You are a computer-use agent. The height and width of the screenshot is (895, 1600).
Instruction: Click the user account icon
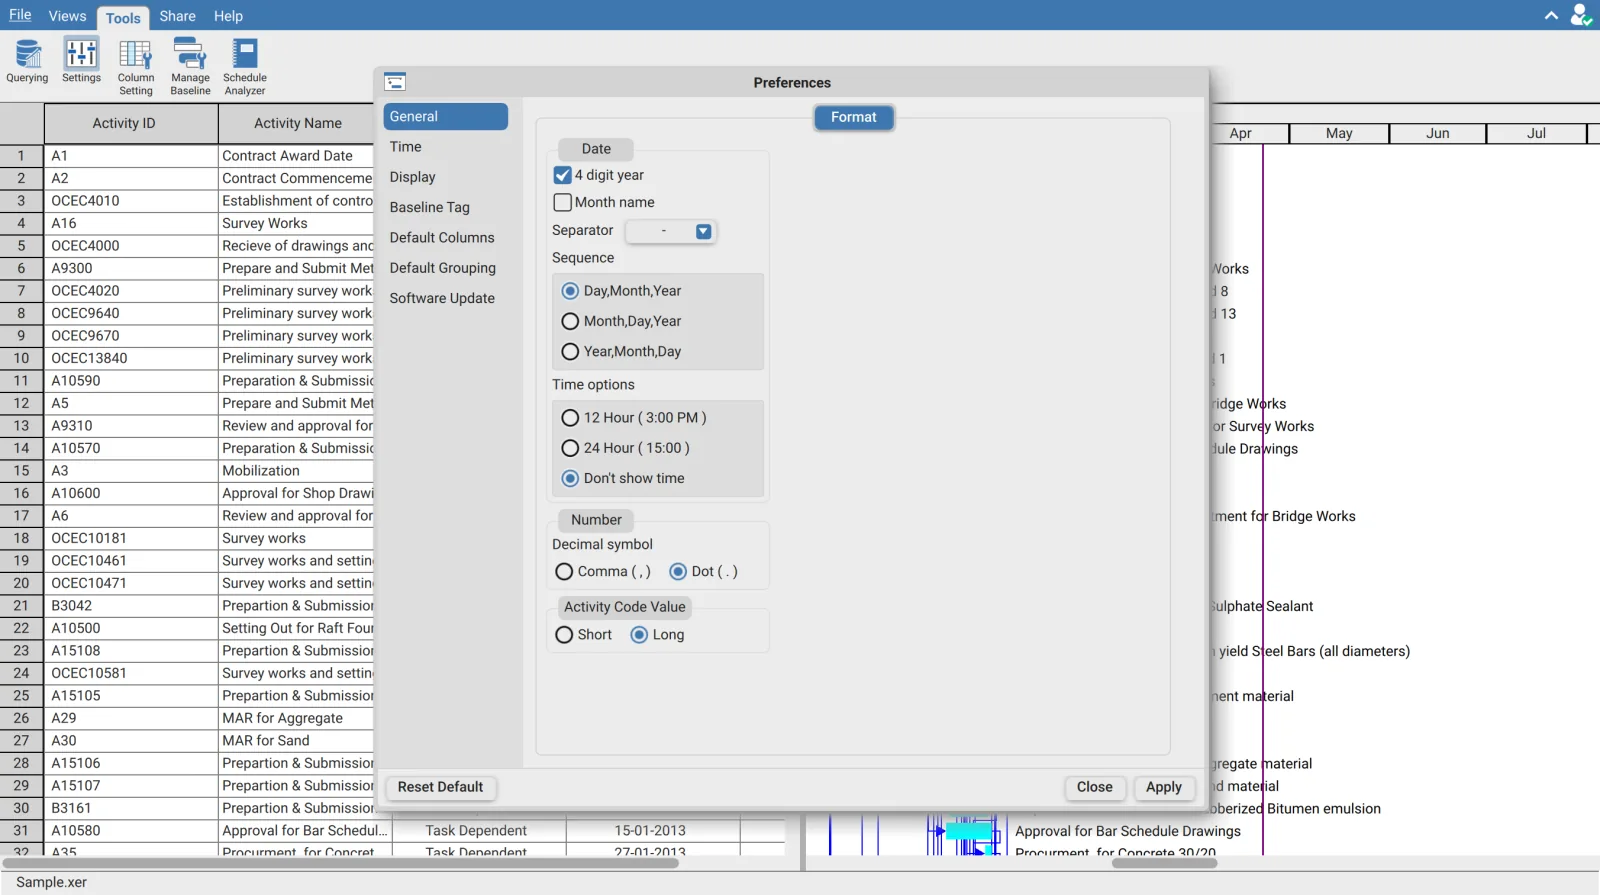pyautogui.click(x=1581, y=15)
